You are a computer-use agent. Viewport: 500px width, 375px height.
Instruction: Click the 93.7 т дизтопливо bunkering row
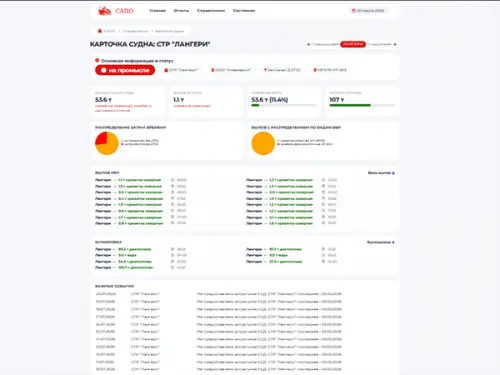(x=291, y=249)
